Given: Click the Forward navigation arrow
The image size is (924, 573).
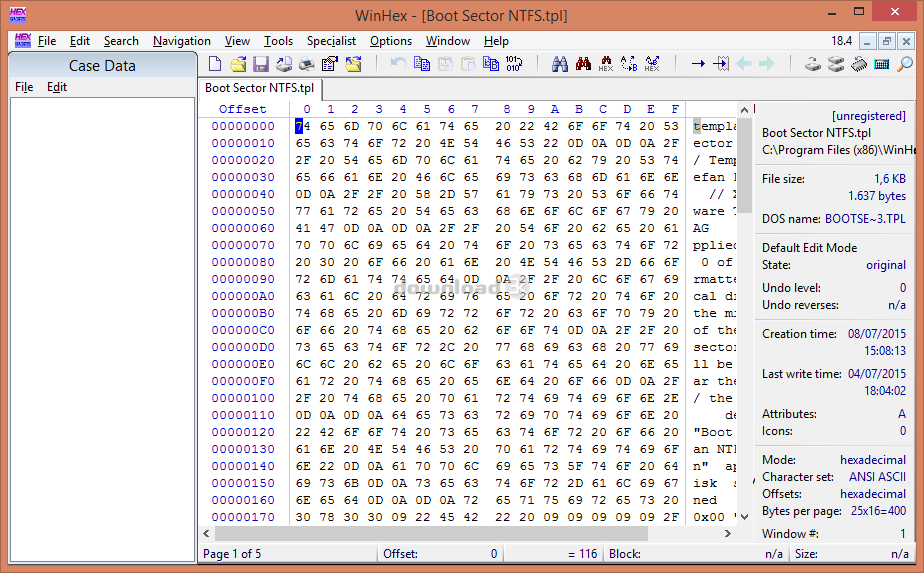Looking at the screenshot, I should 767,64.
